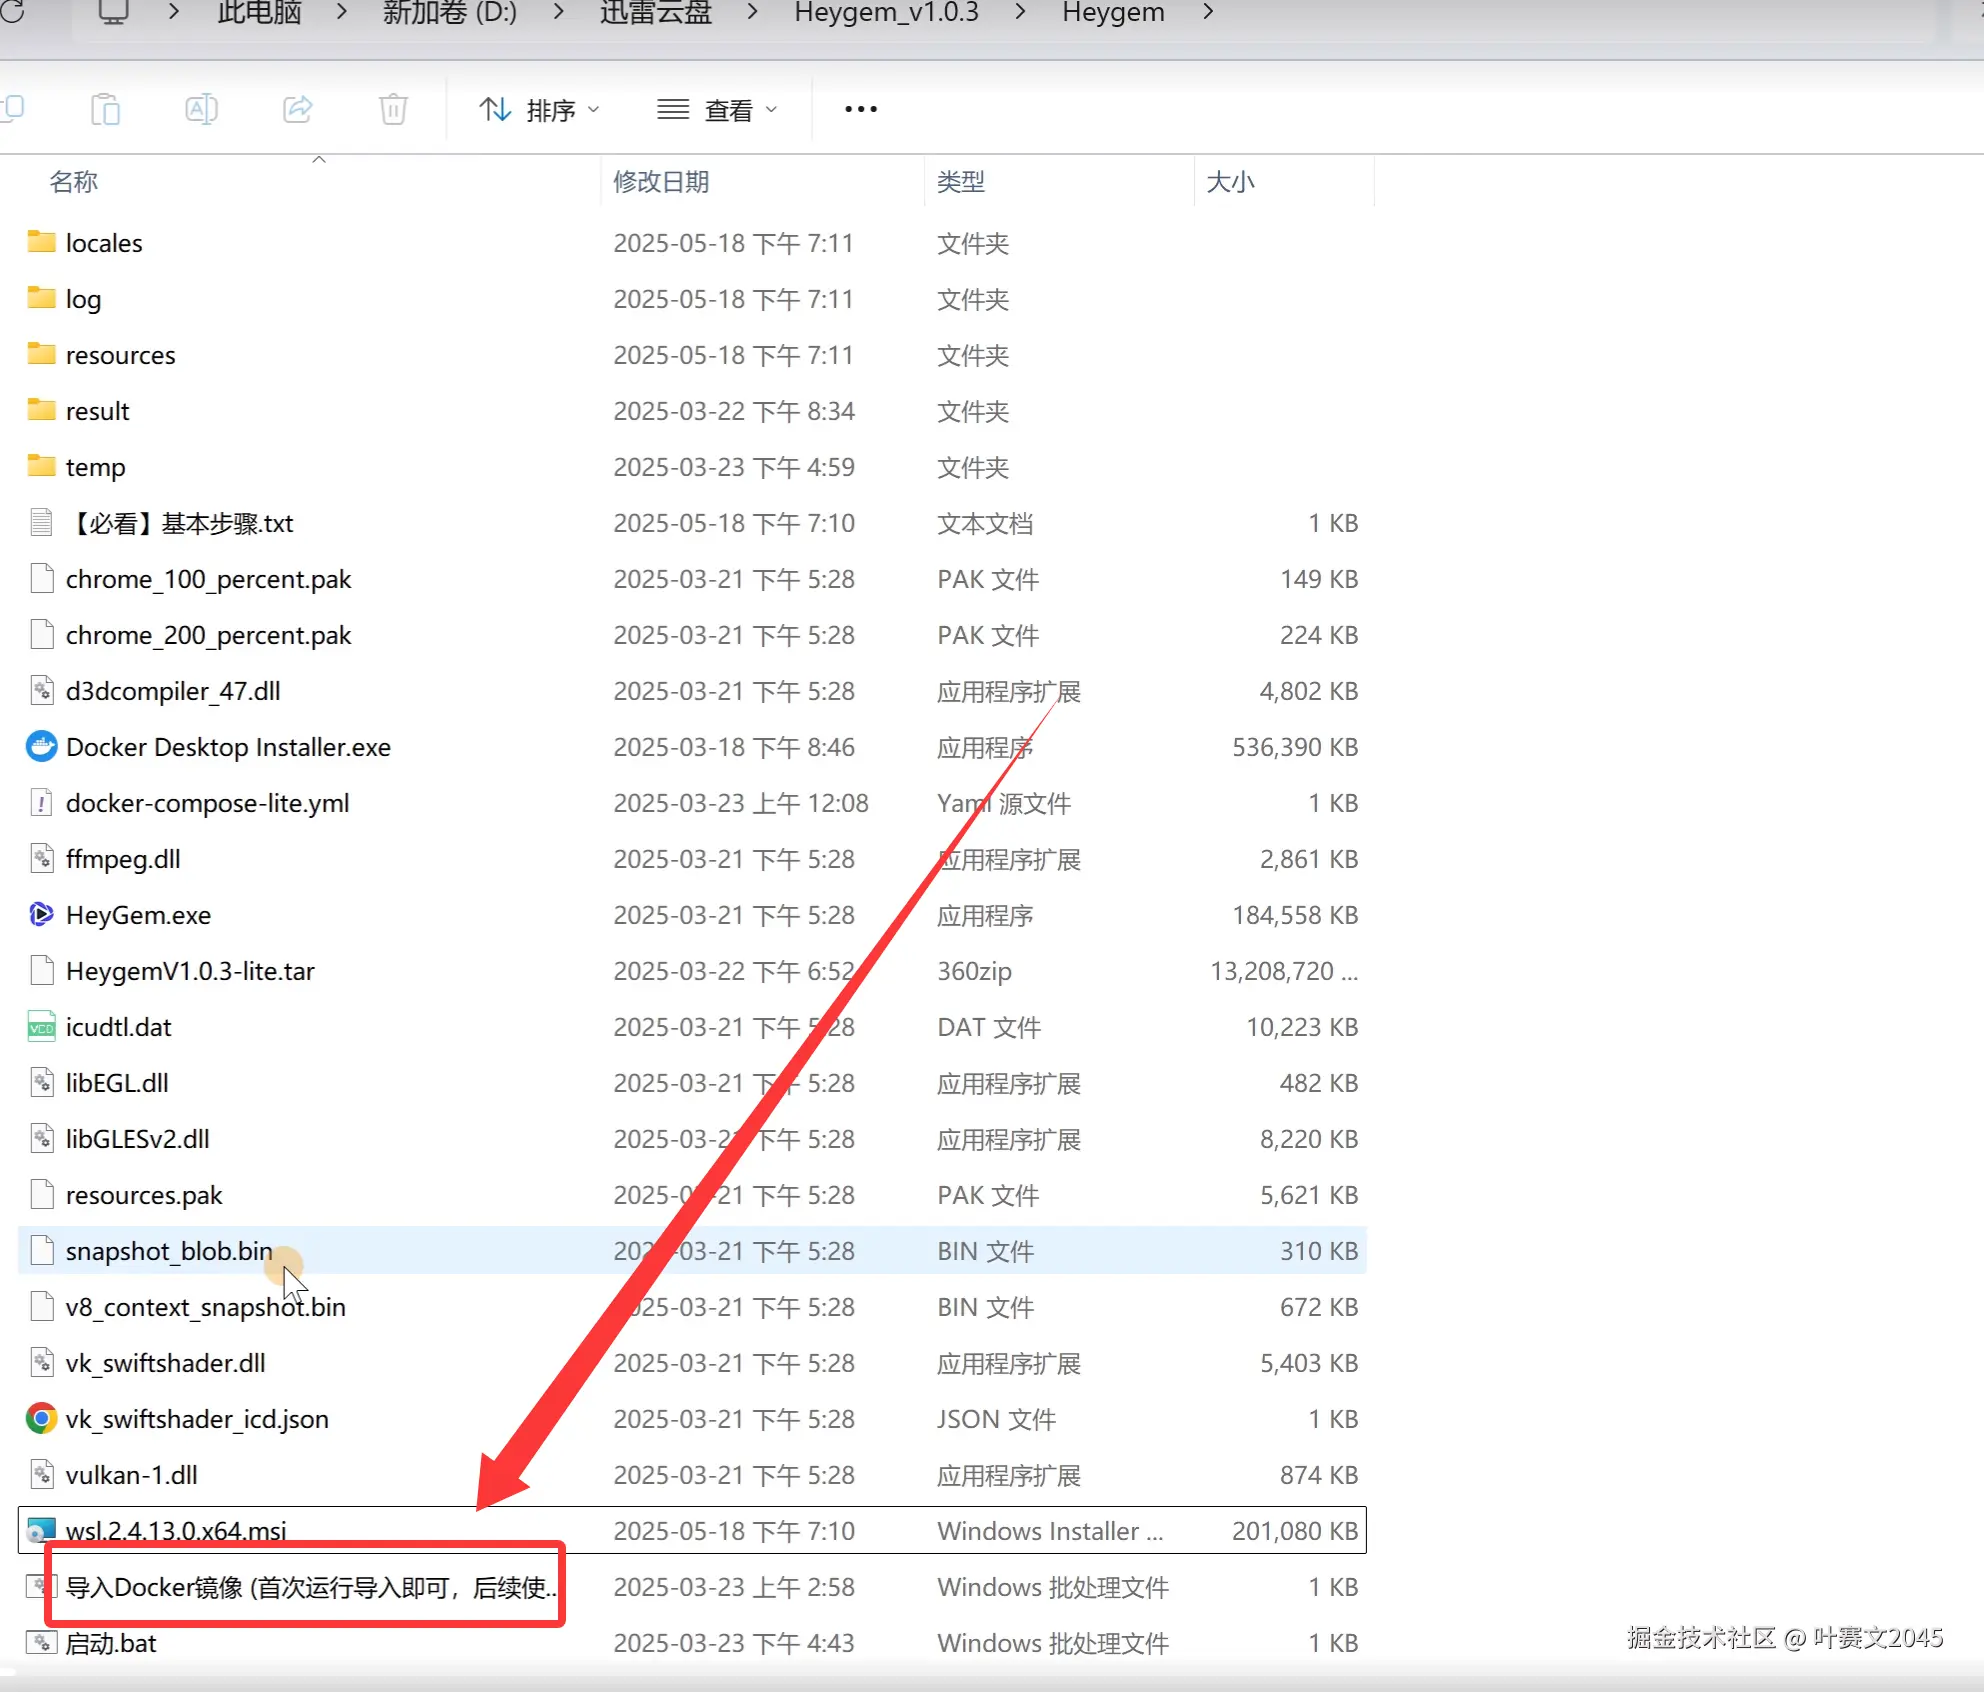Click the Refresh icon in address bar

pos(12,13)
